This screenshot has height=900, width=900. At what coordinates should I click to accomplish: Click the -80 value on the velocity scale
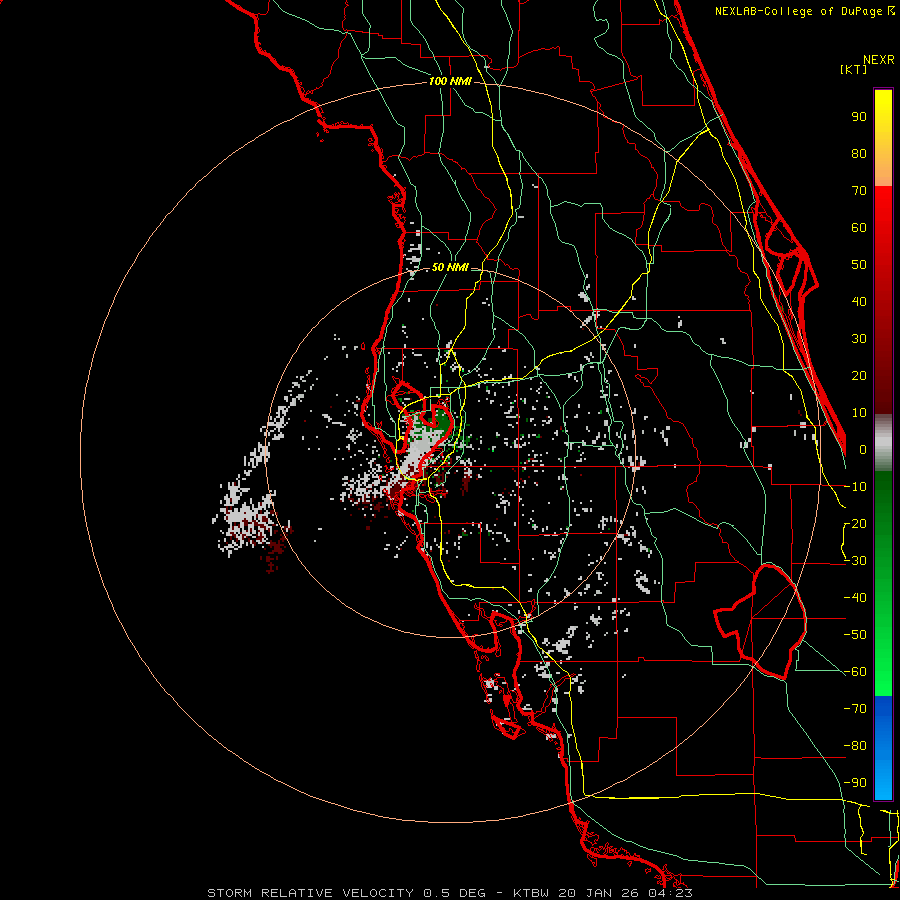pos(855,746)
